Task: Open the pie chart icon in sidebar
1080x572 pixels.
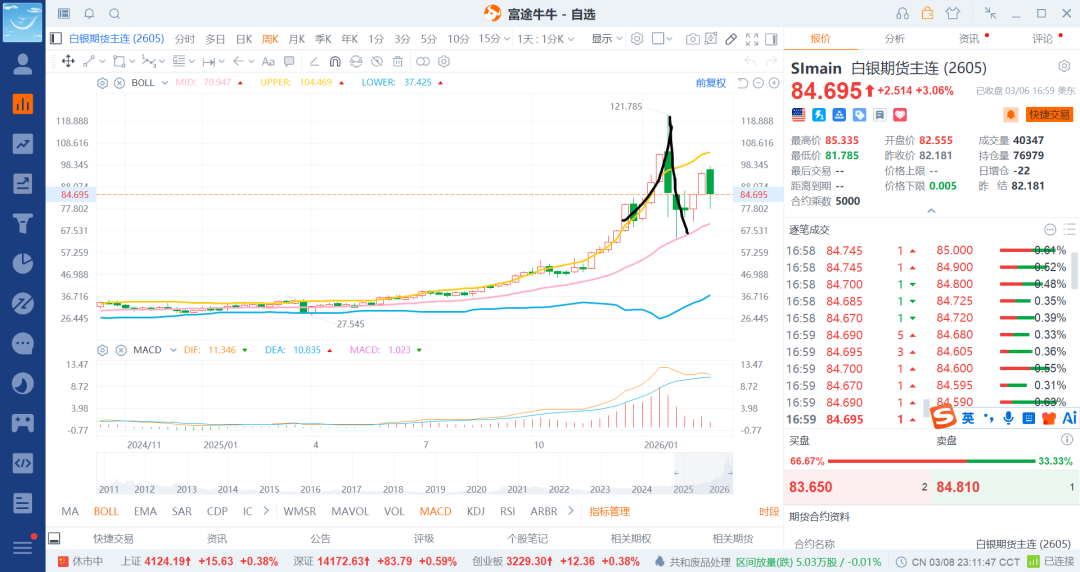Action: (x=23, y=263)
